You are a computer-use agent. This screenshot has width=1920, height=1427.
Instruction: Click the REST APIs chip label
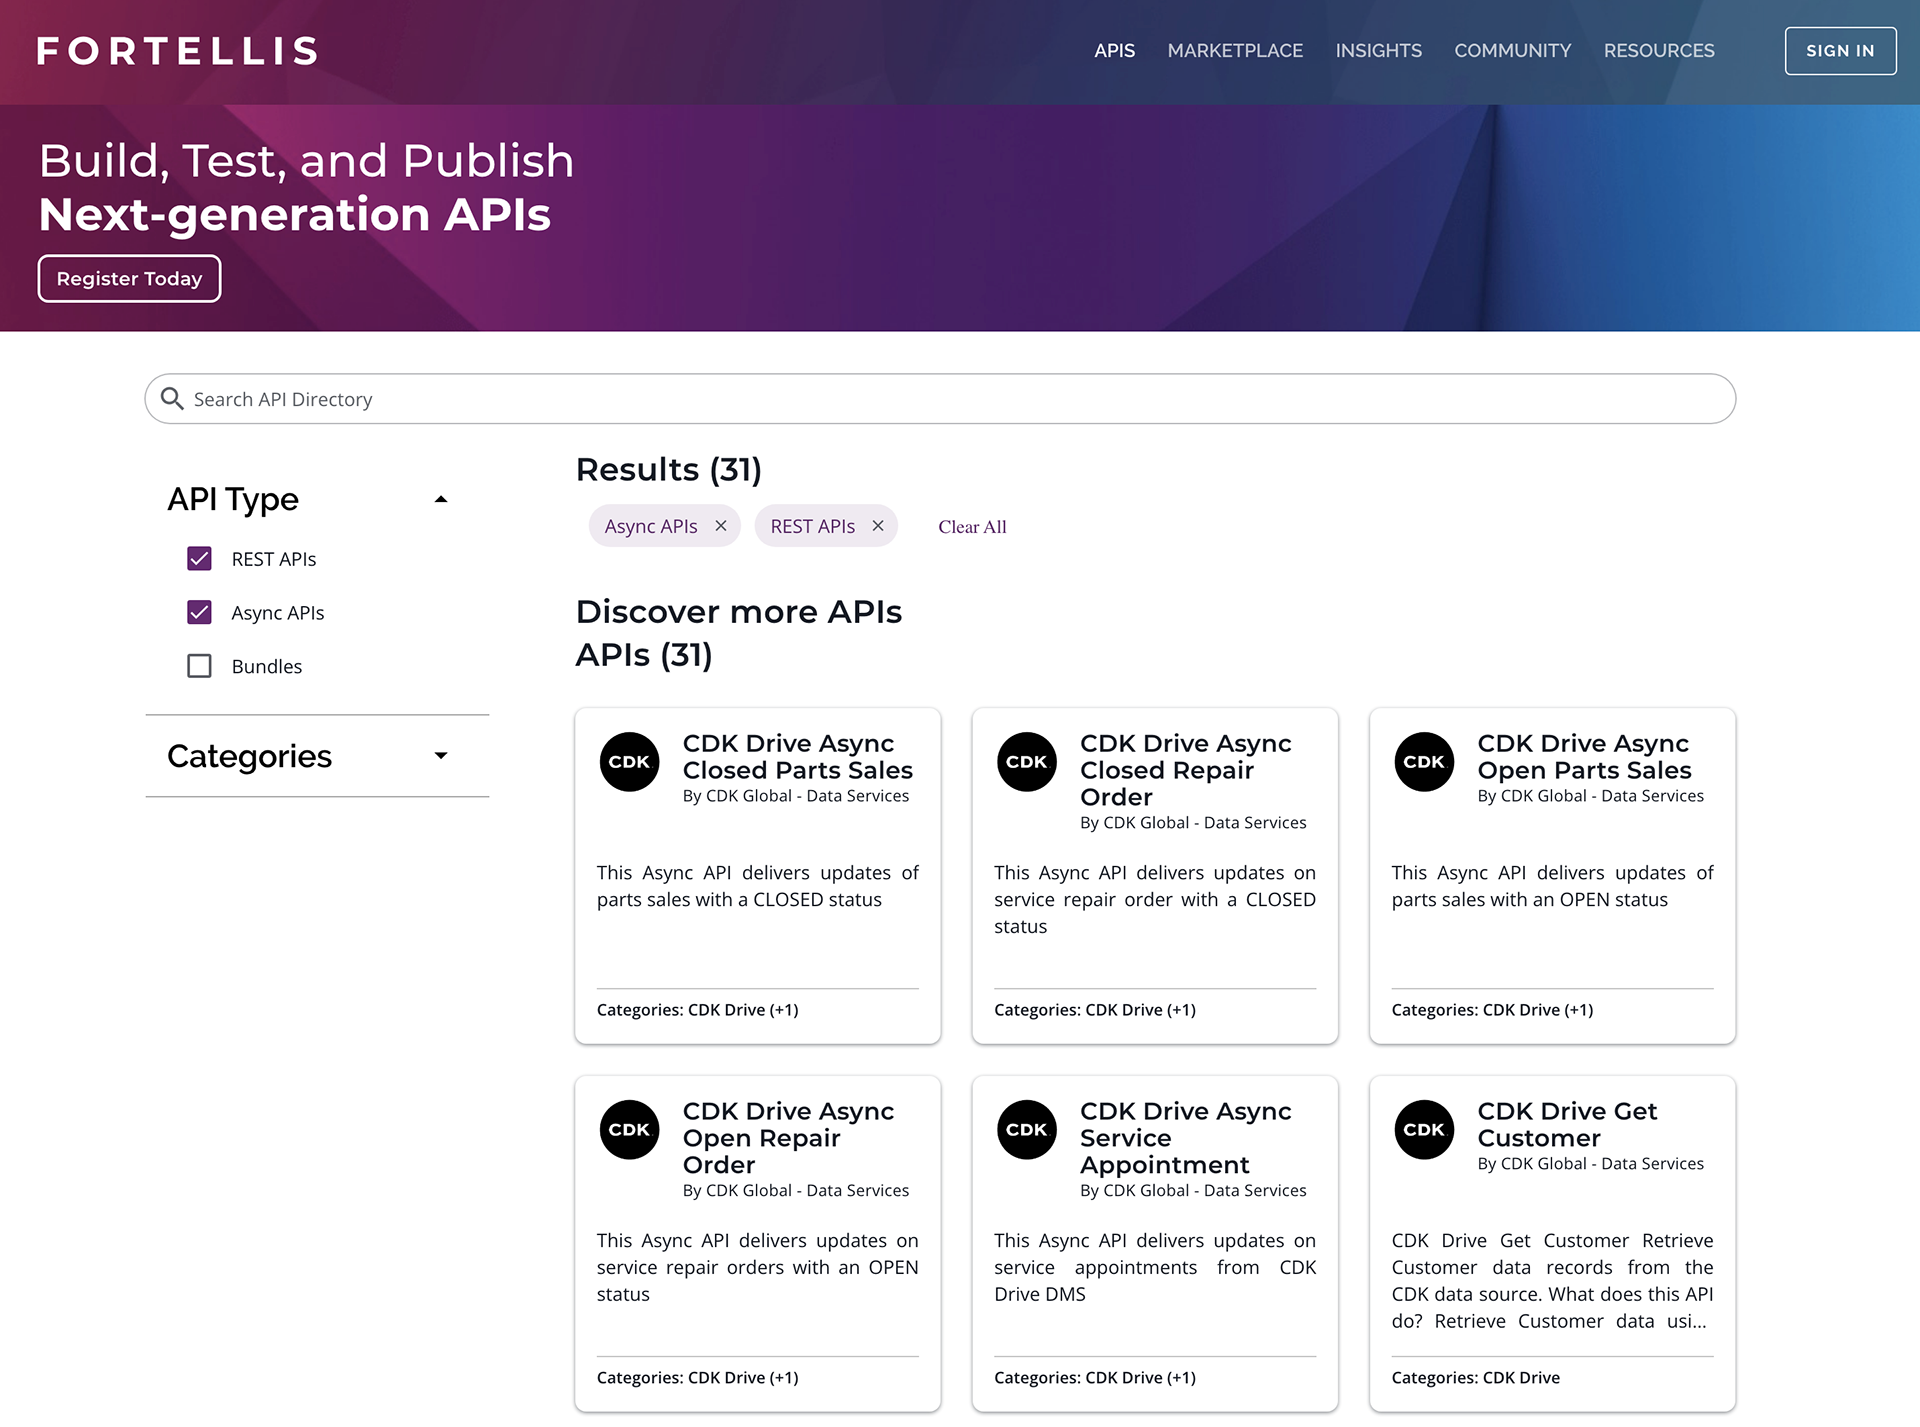tap(813, 526)
